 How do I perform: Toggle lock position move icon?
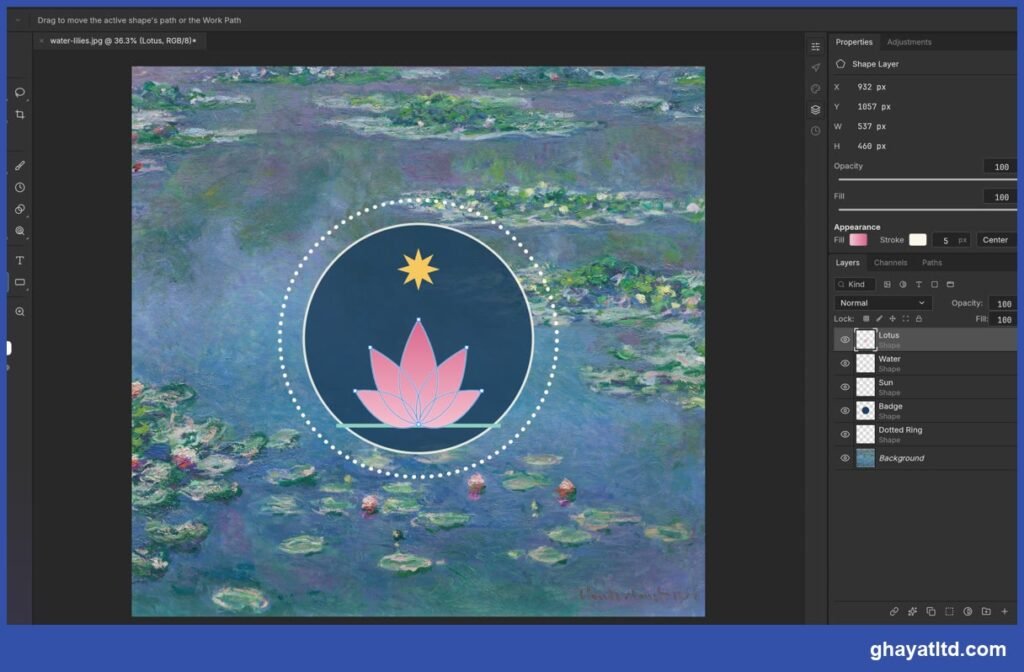[892, 319]
